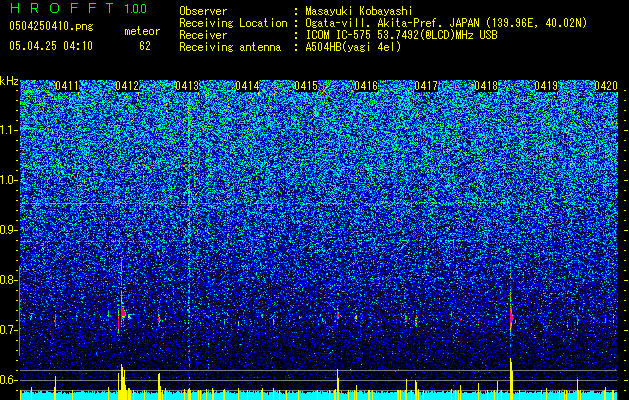
Task: Select the filename 0504250410.png
Action: 51,27
